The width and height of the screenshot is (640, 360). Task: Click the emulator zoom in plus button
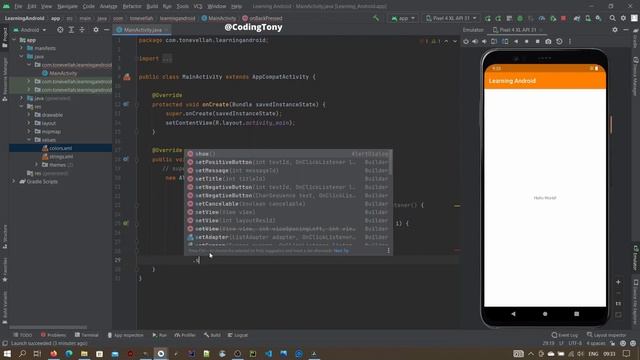(618, 282)
